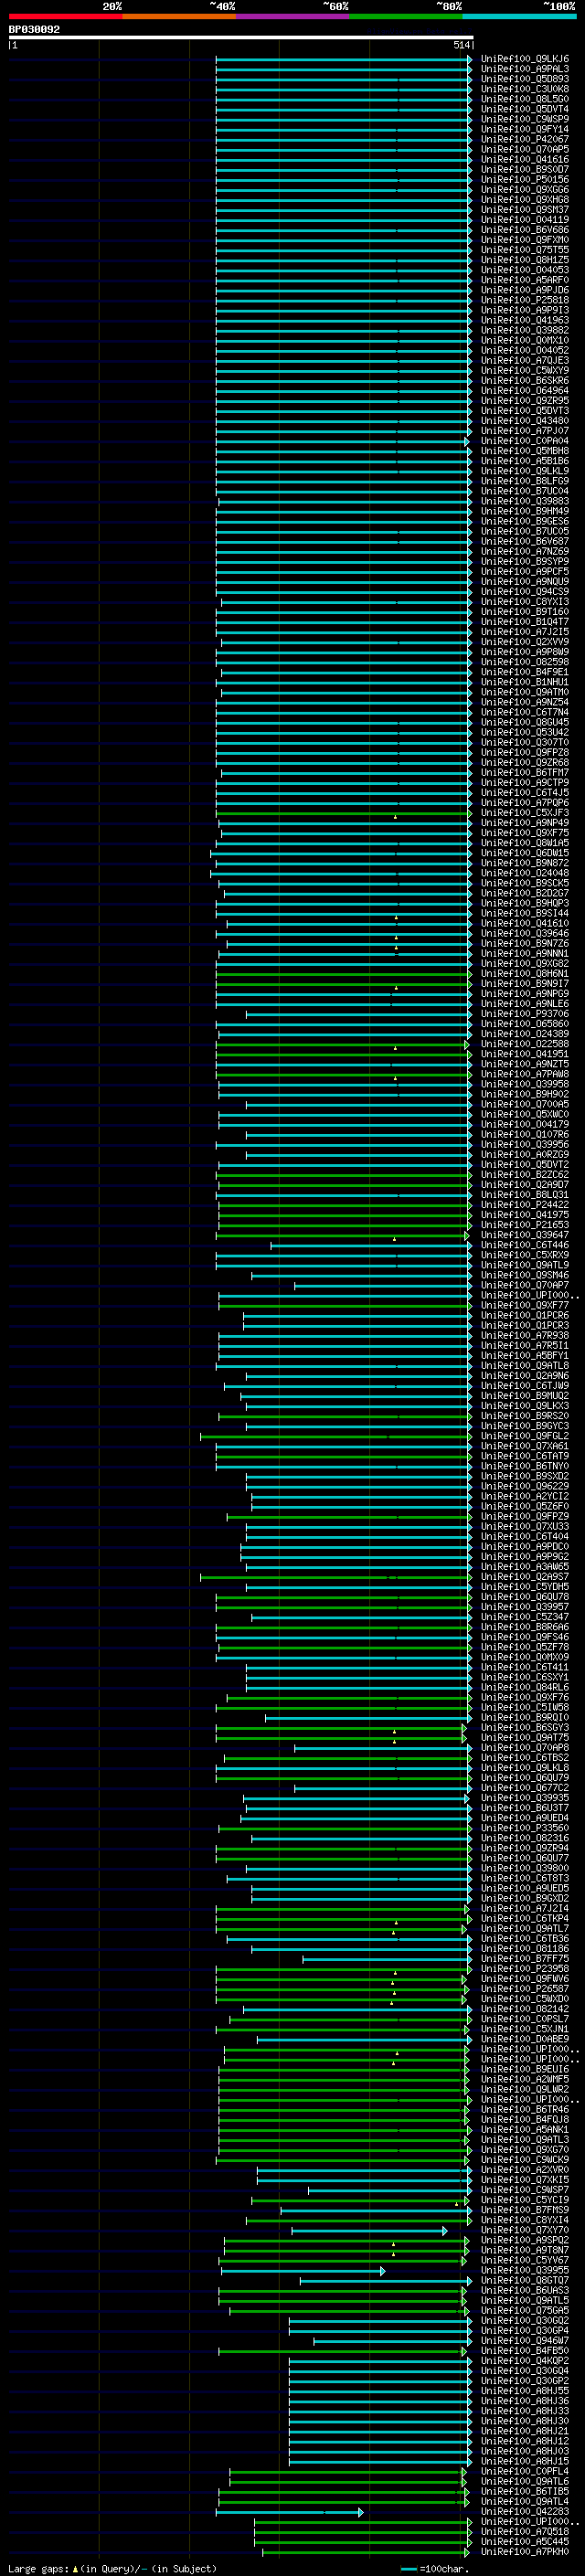Select hit label UniRef100_Q39647
Viewport: 585px width, 2576px height.
[525, 1235]
